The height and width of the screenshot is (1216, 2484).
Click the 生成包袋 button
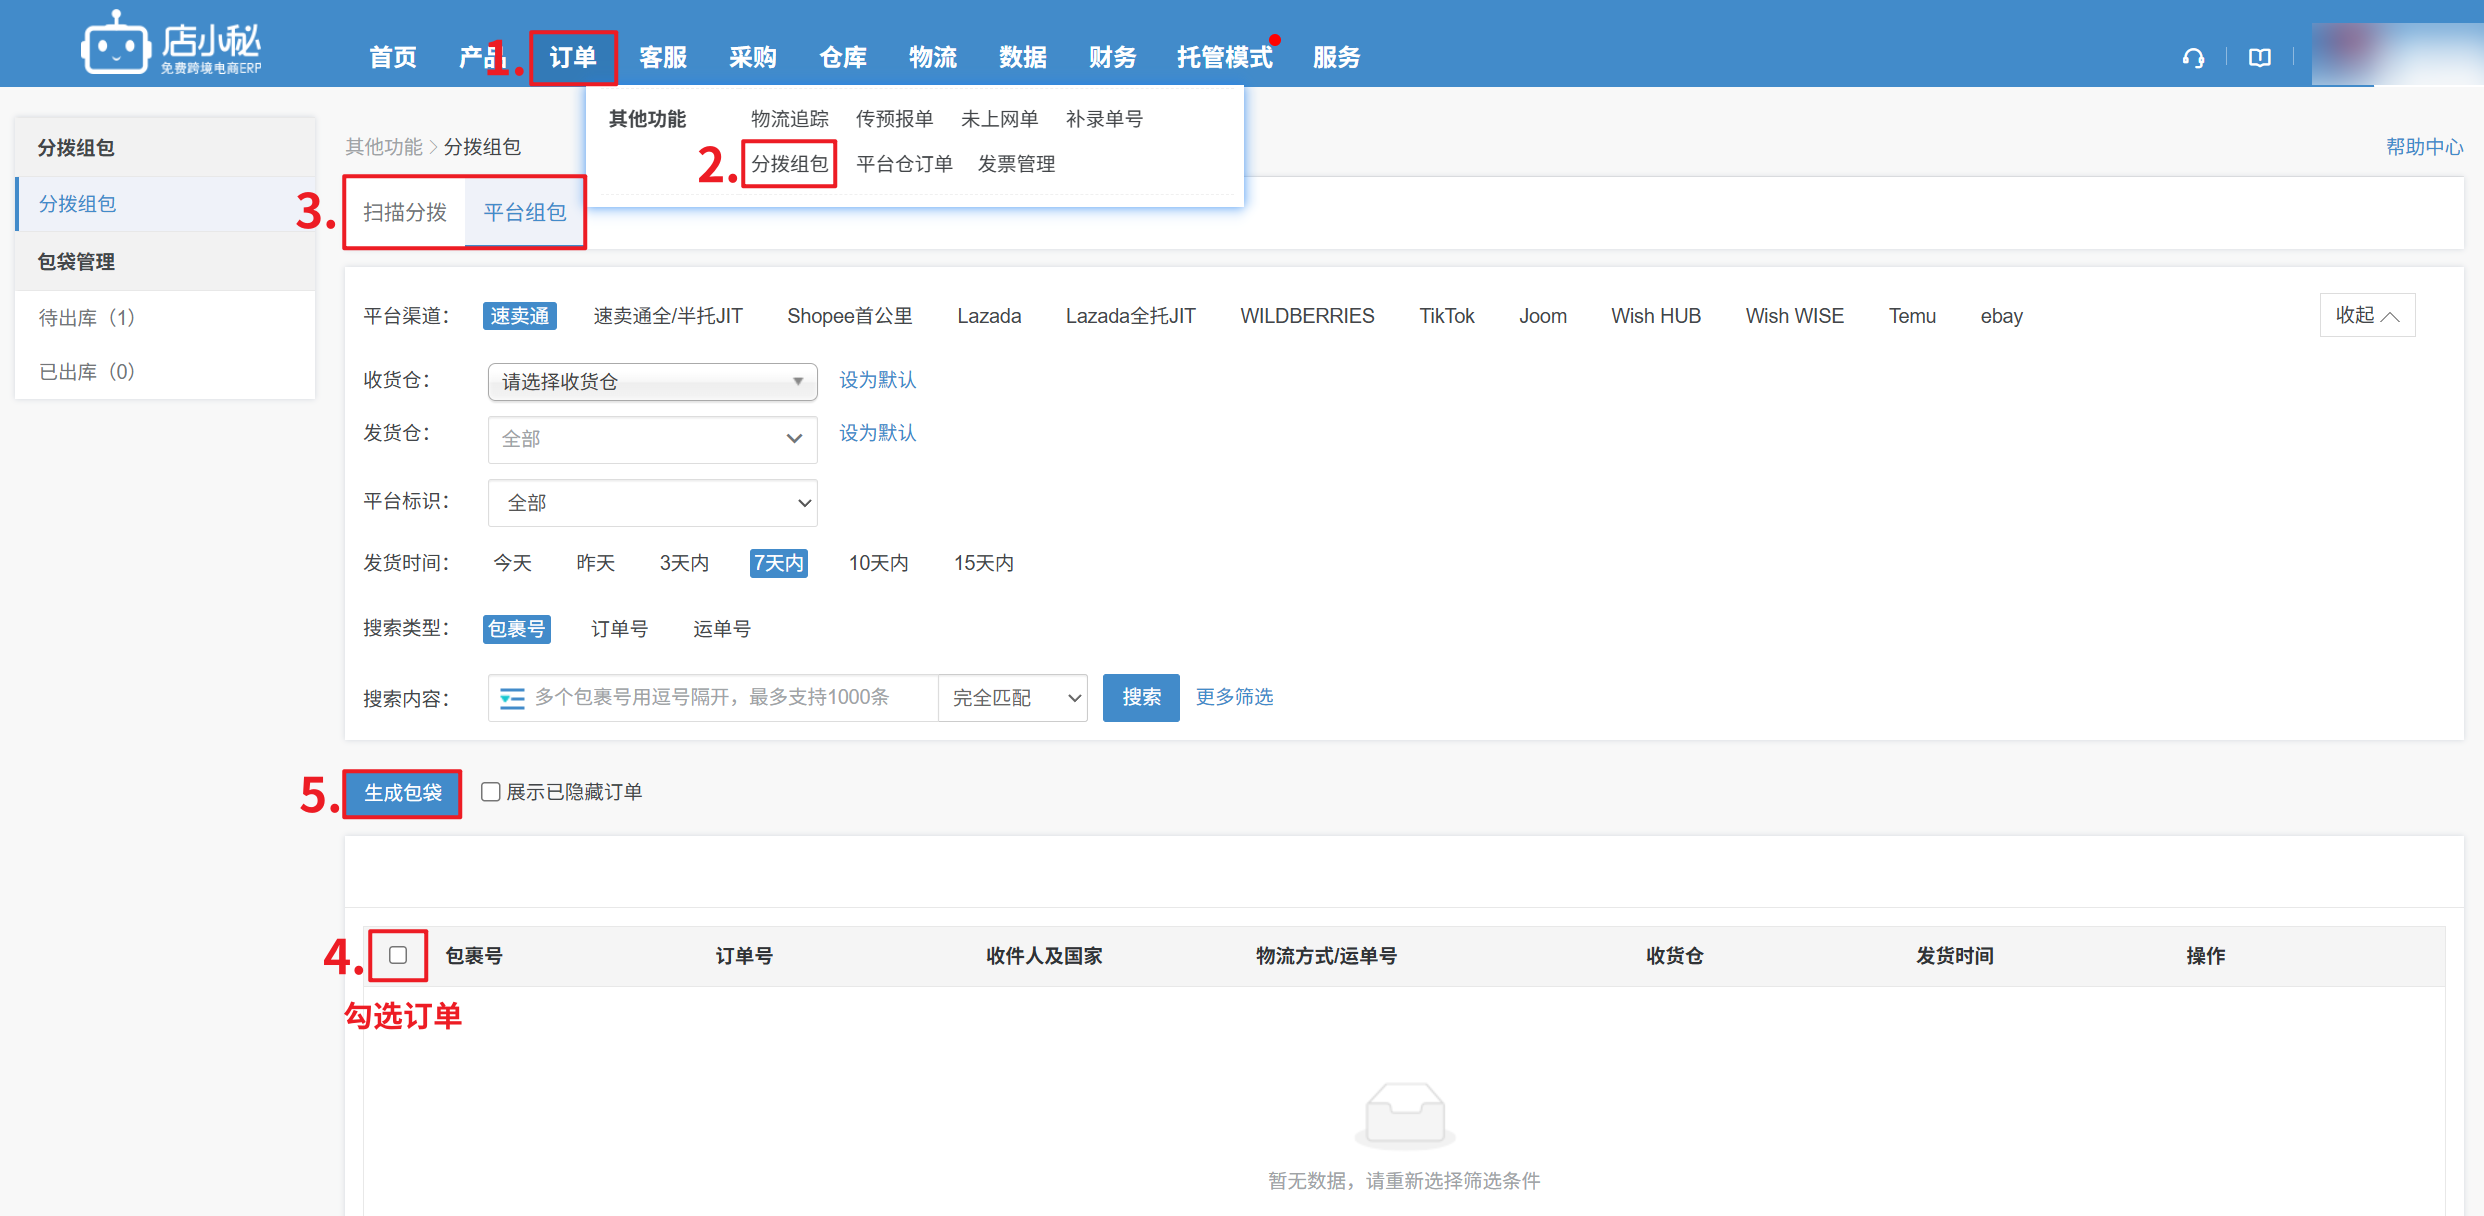[x=402, y=793]
